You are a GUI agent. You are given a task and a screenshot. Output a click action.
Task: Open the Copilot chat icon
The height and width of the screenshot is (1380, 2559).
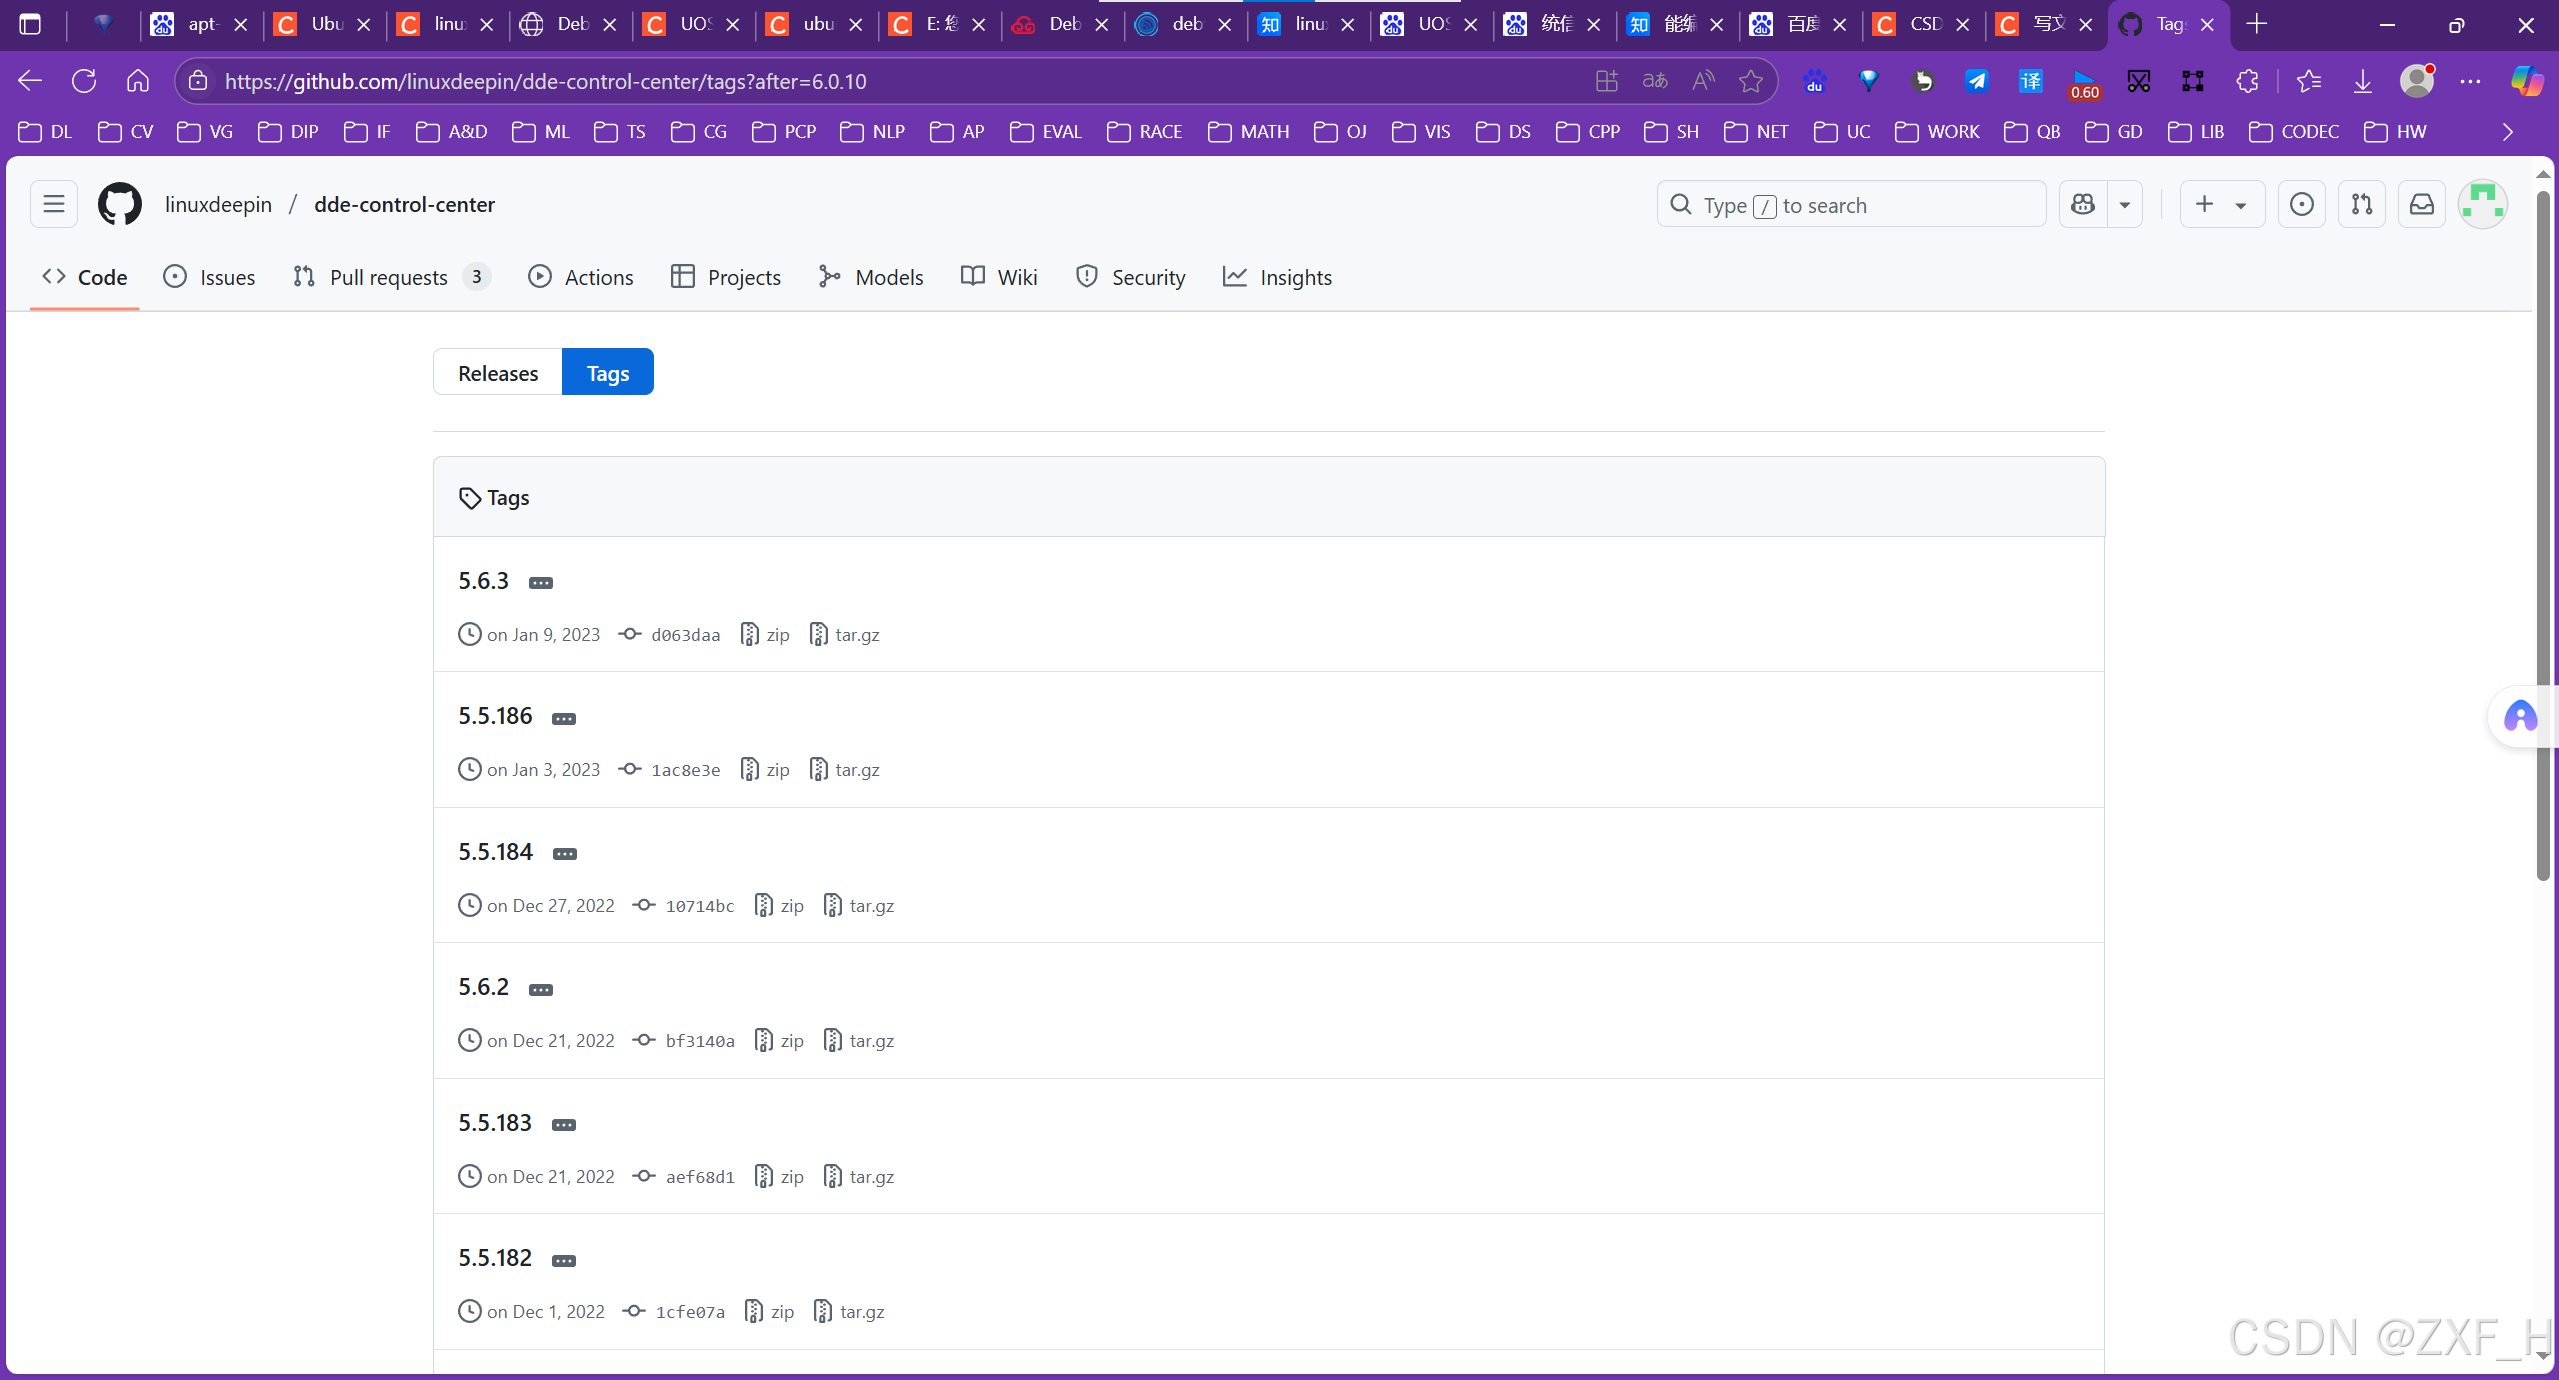pyautogui.click(x=2083, y=204)
